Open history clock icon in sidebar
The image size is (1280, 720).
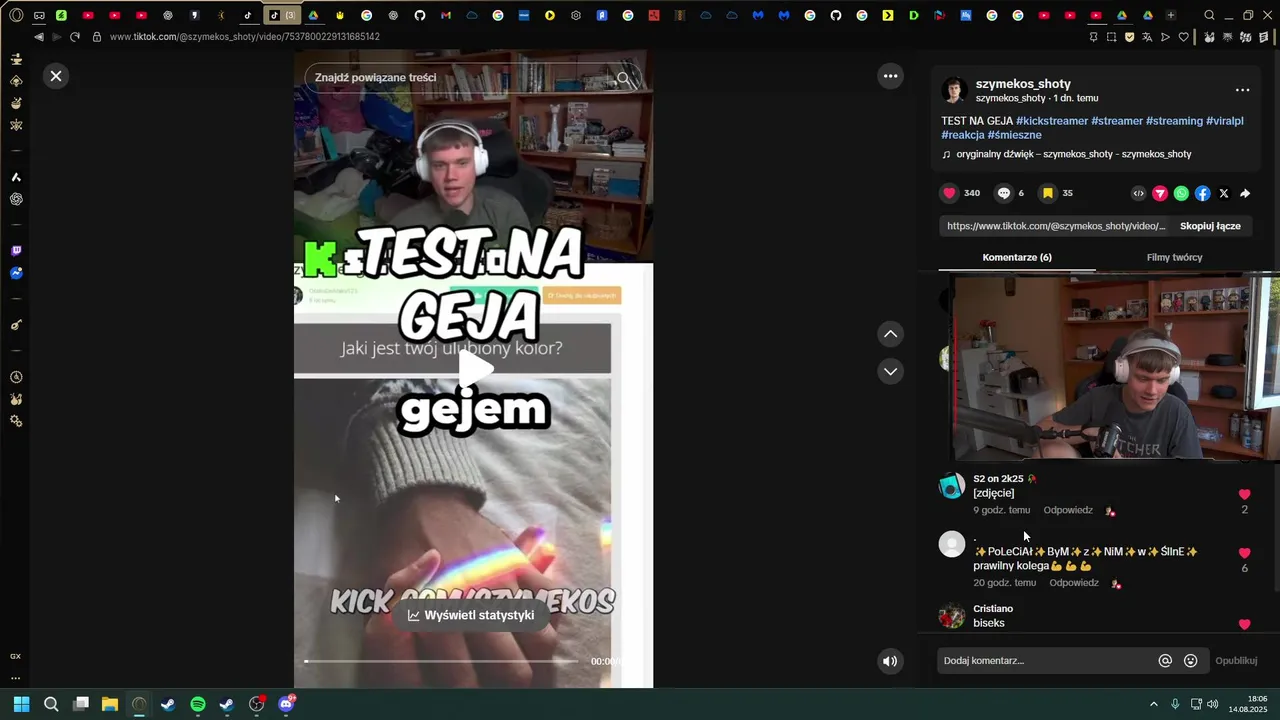16,377
